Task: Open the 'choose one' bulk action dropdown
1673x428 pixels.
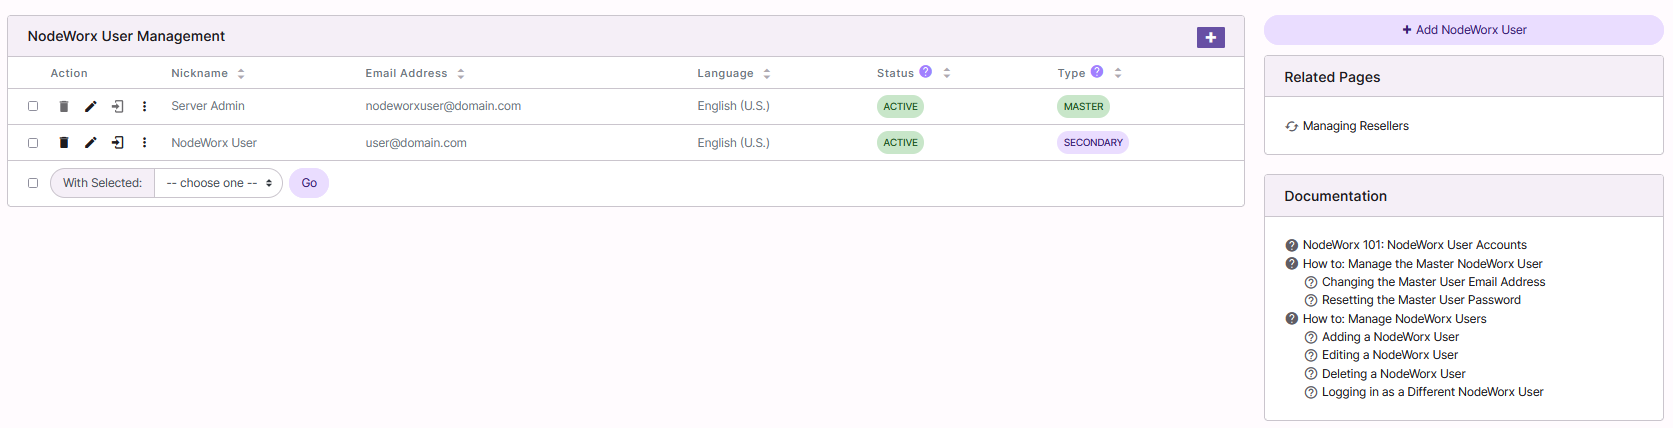Action: click(x=219, y=183)
